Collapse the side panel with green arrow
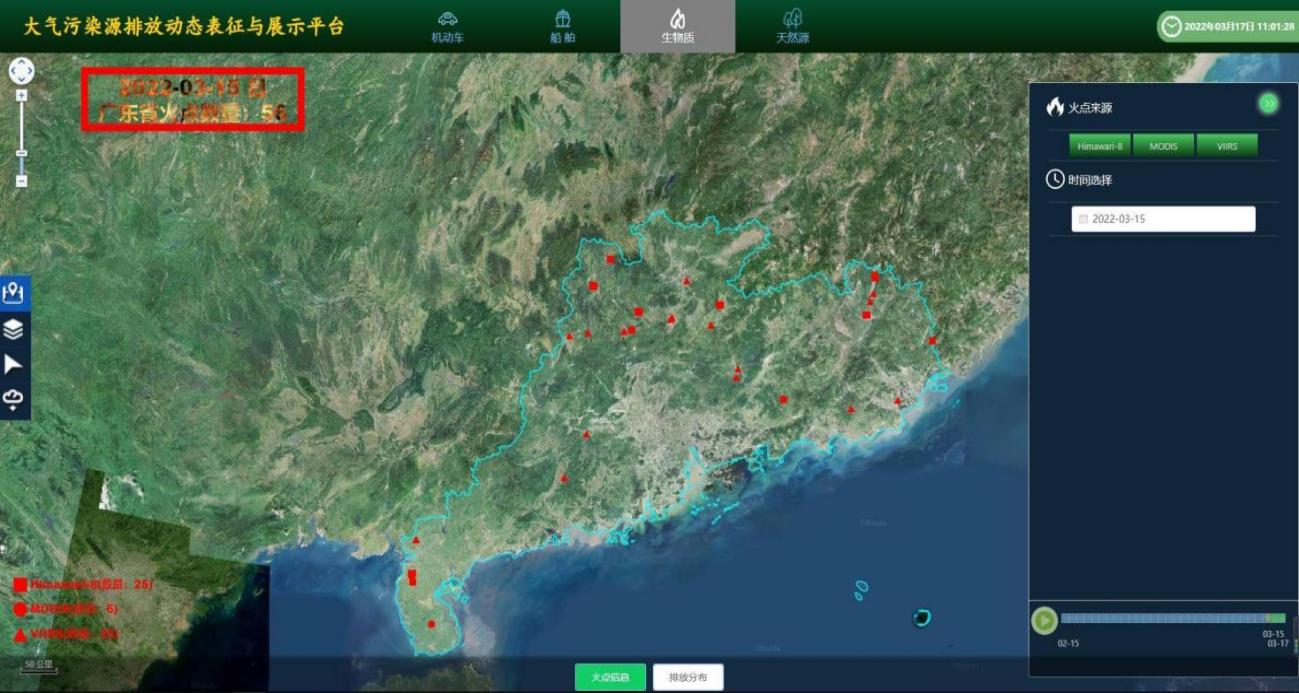Viewport: 1299px width, 693px height. [x=1268, y=103]
